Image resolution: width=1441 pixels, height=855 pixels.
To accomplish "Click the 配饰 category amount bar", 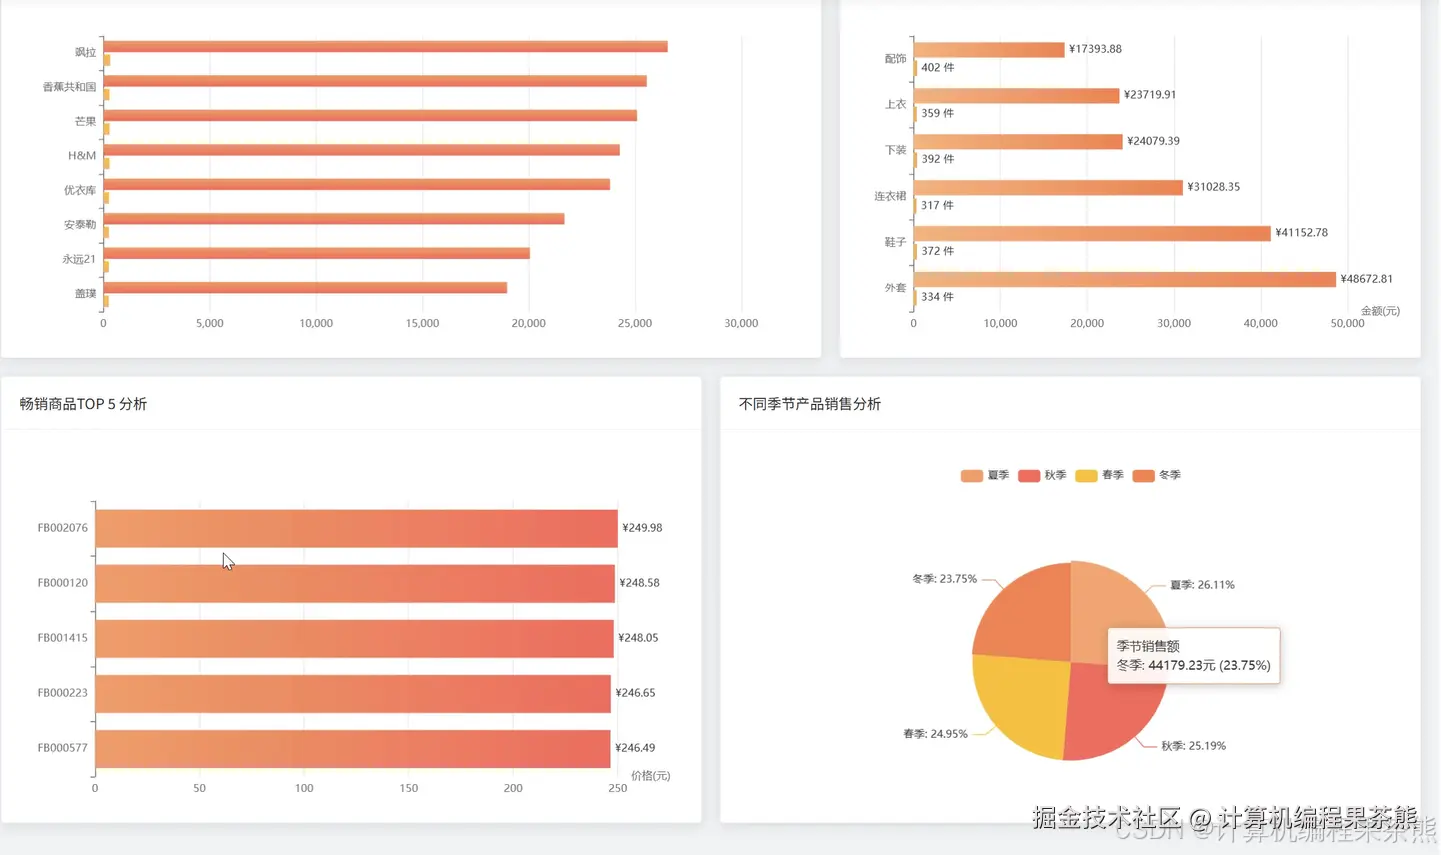I will [x=989, y=50].
